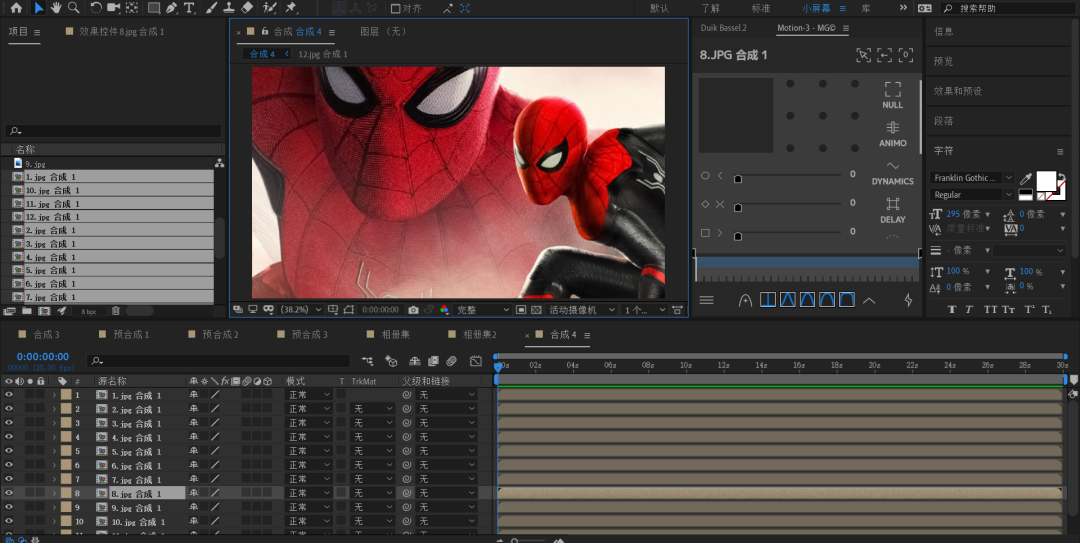Viewport: 1080px width, 543px height.
Task: Expand layer 1.jpg 合成 1 properties
Action: click(54, 395)
